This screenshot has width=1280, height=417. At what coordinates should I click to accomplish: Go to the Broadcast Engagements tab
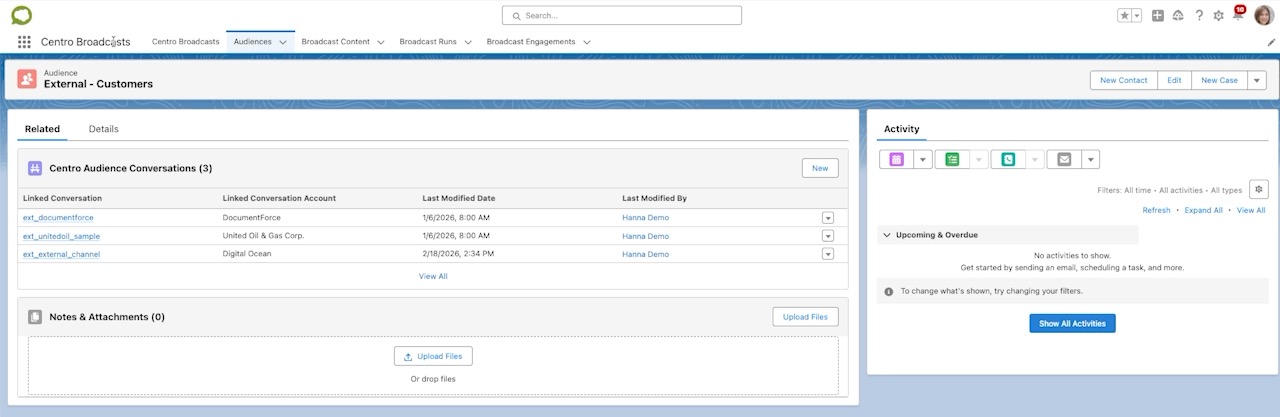pos(531,42)
